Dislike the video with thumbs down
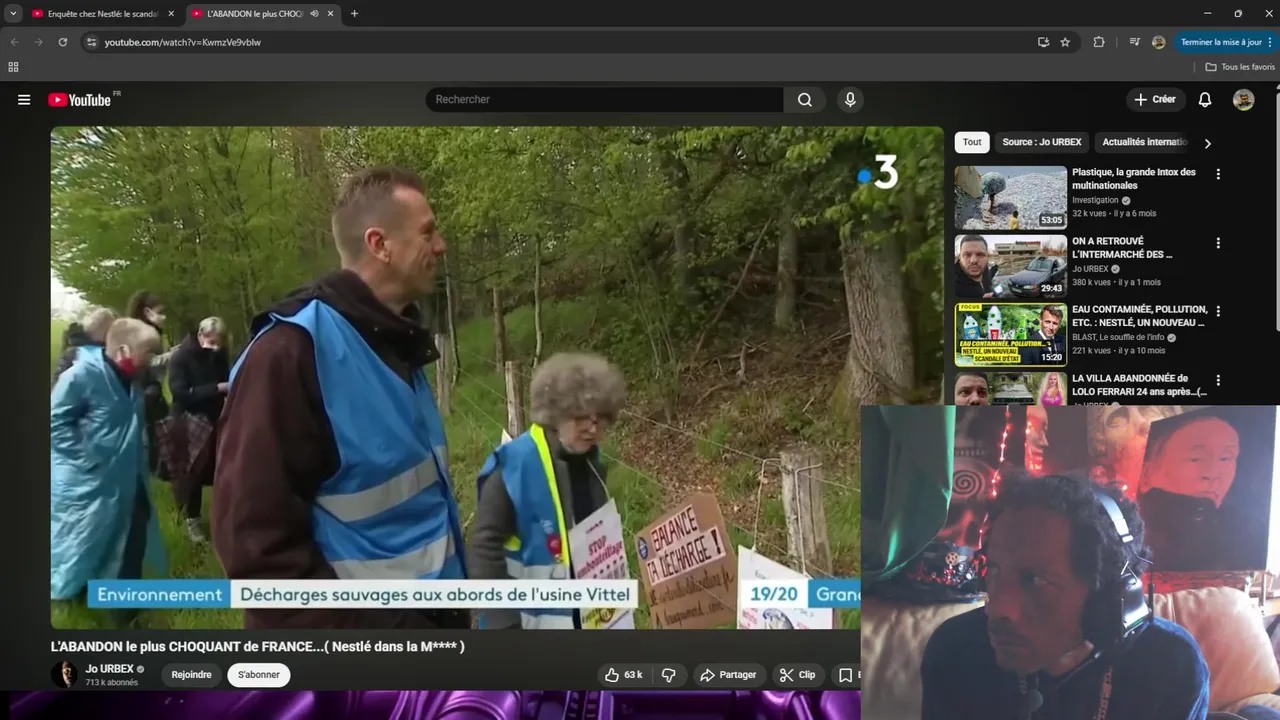 pyautogui.click(x=668, y=675)
